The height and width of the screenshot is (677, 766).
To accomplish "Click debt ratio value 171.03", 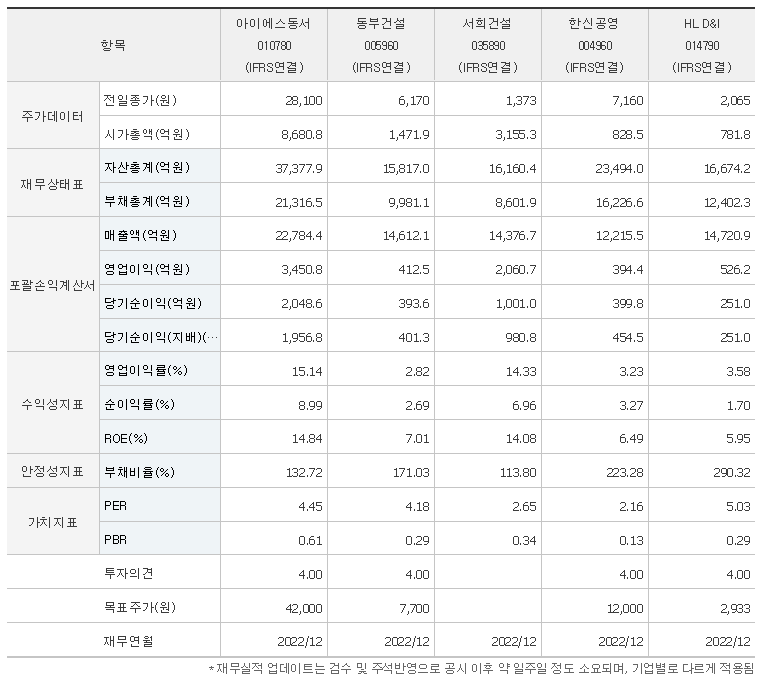I will (x=411, y=473).
